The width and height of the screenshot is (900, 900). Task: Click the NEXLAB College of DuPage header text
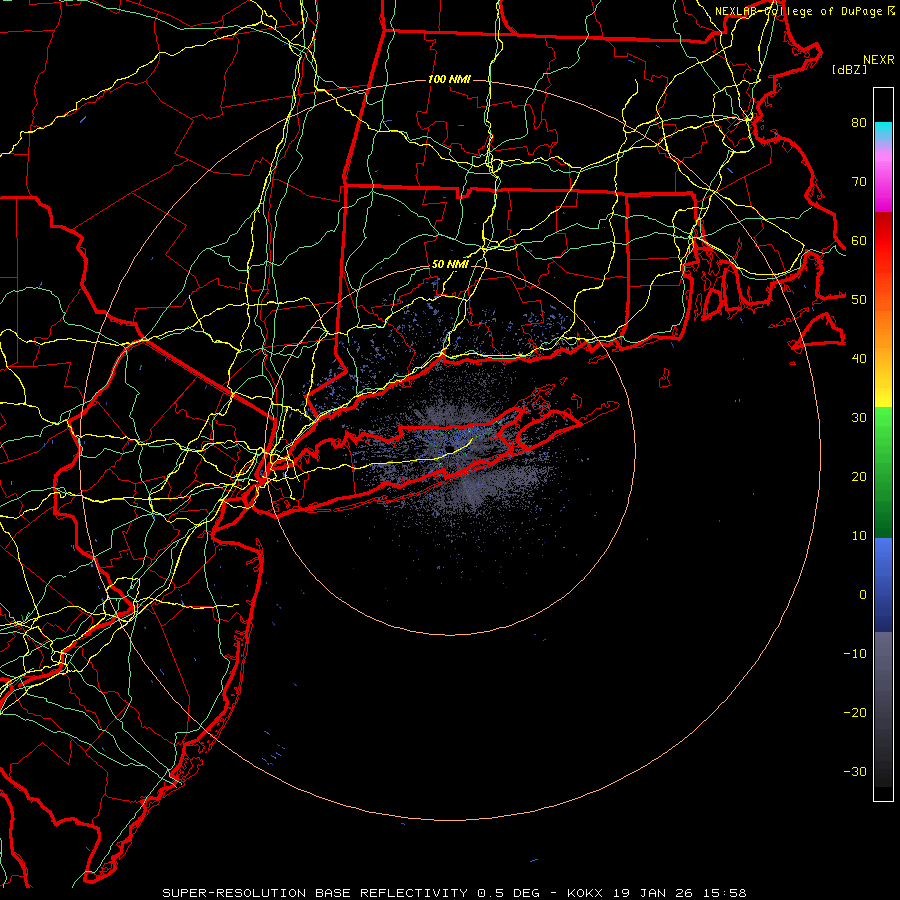pos(799,11)
